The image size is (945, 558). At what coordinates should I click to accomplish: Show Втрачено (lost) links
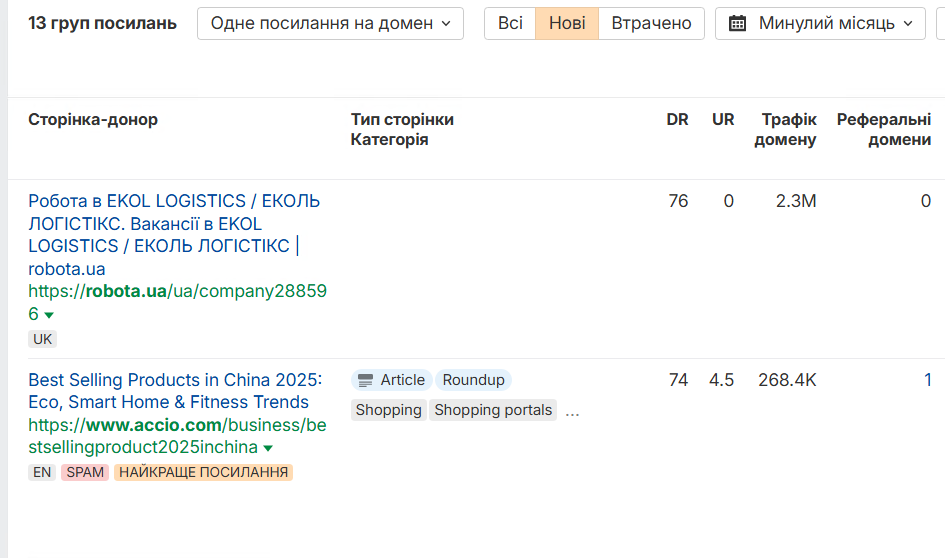[651, 23]
